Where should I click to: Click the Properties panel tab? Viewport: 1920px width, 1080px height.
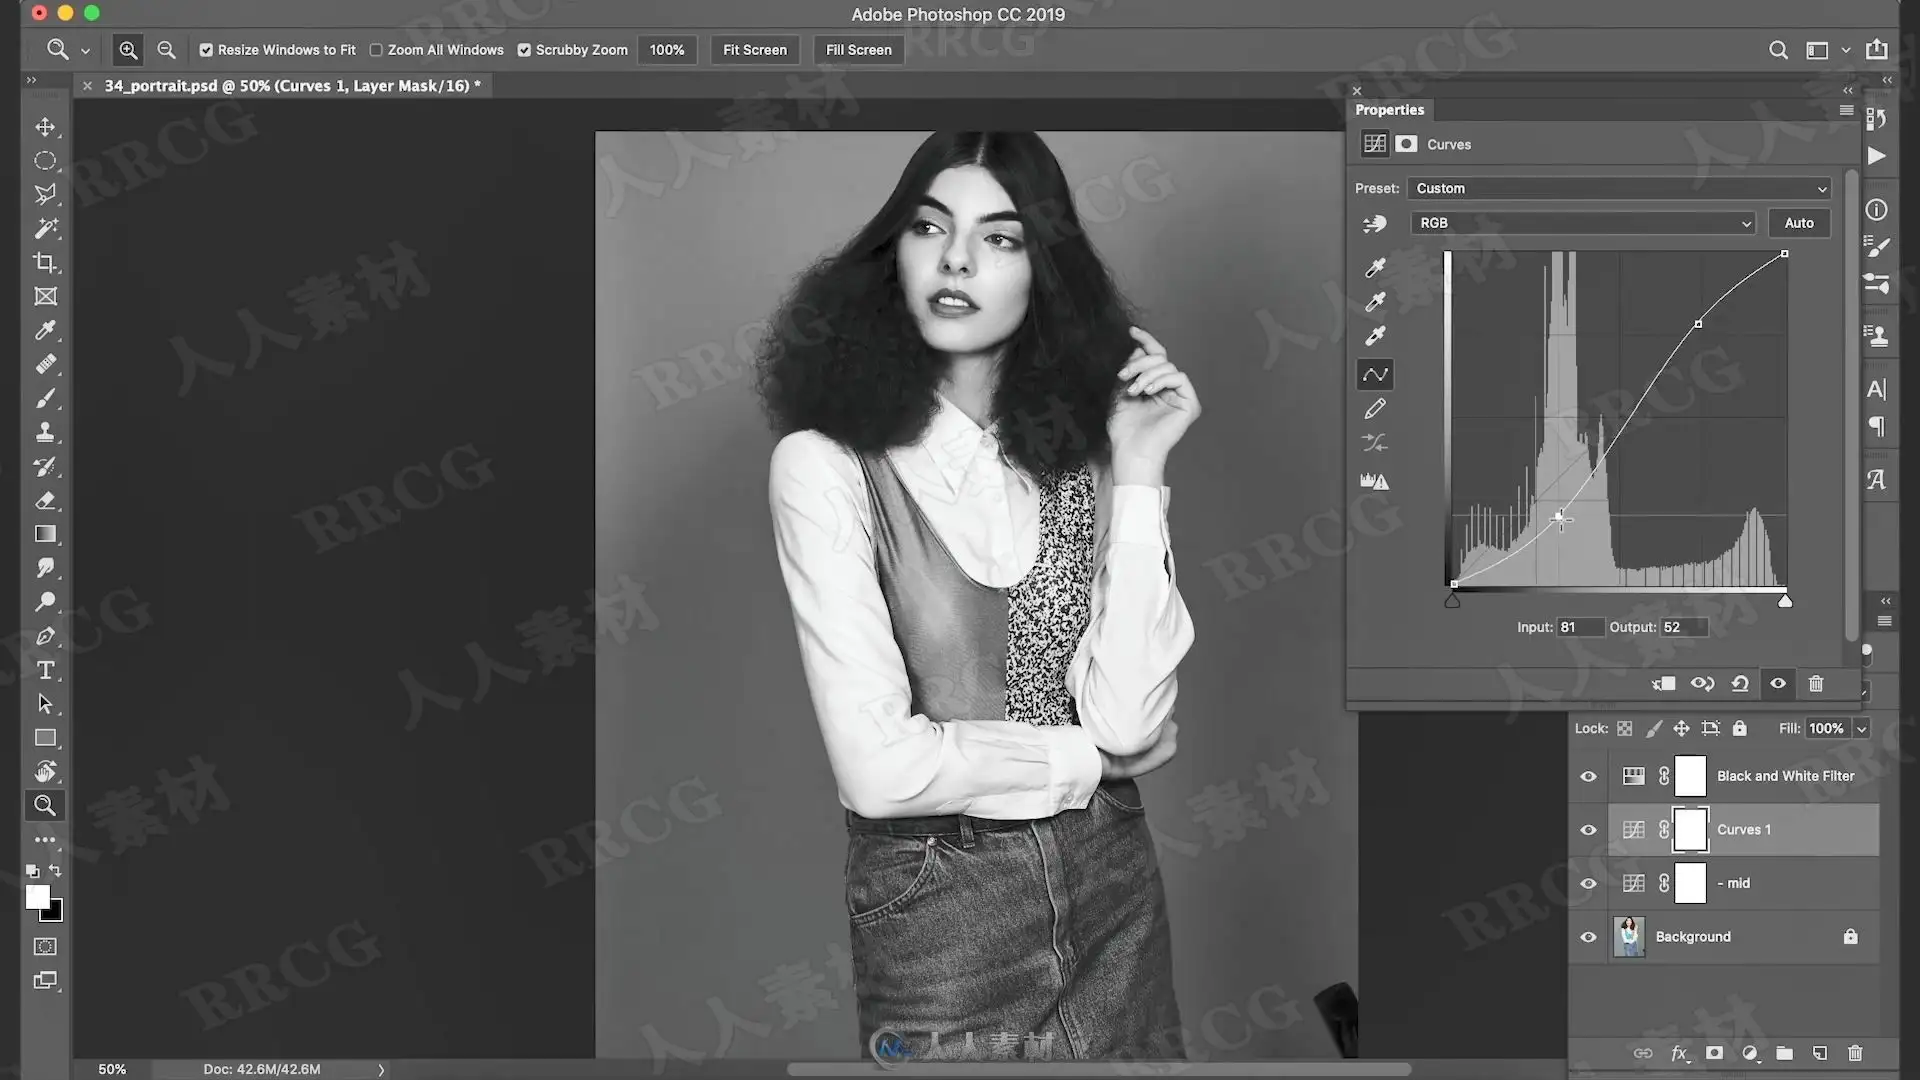(1389, 110)
